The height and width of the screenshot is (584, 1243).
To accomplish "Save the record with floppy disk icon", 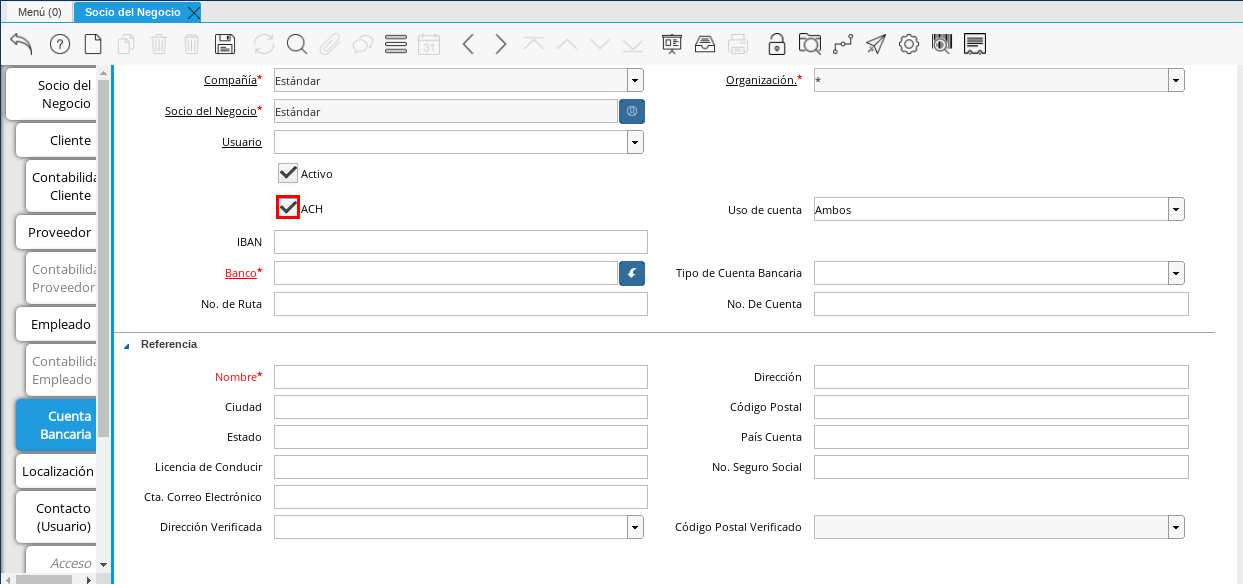I will [225, 44].
